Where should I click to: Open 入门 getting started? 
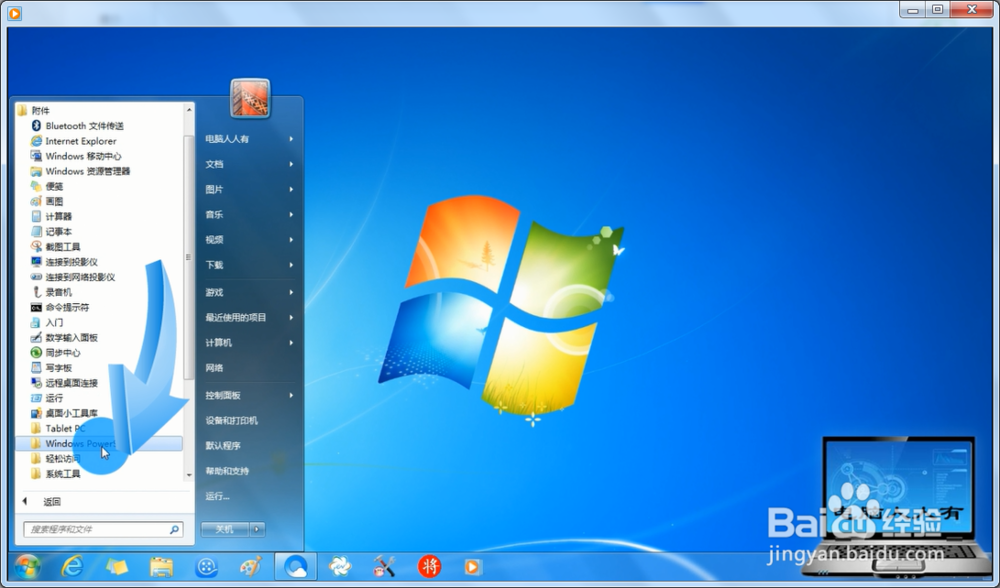47,323
